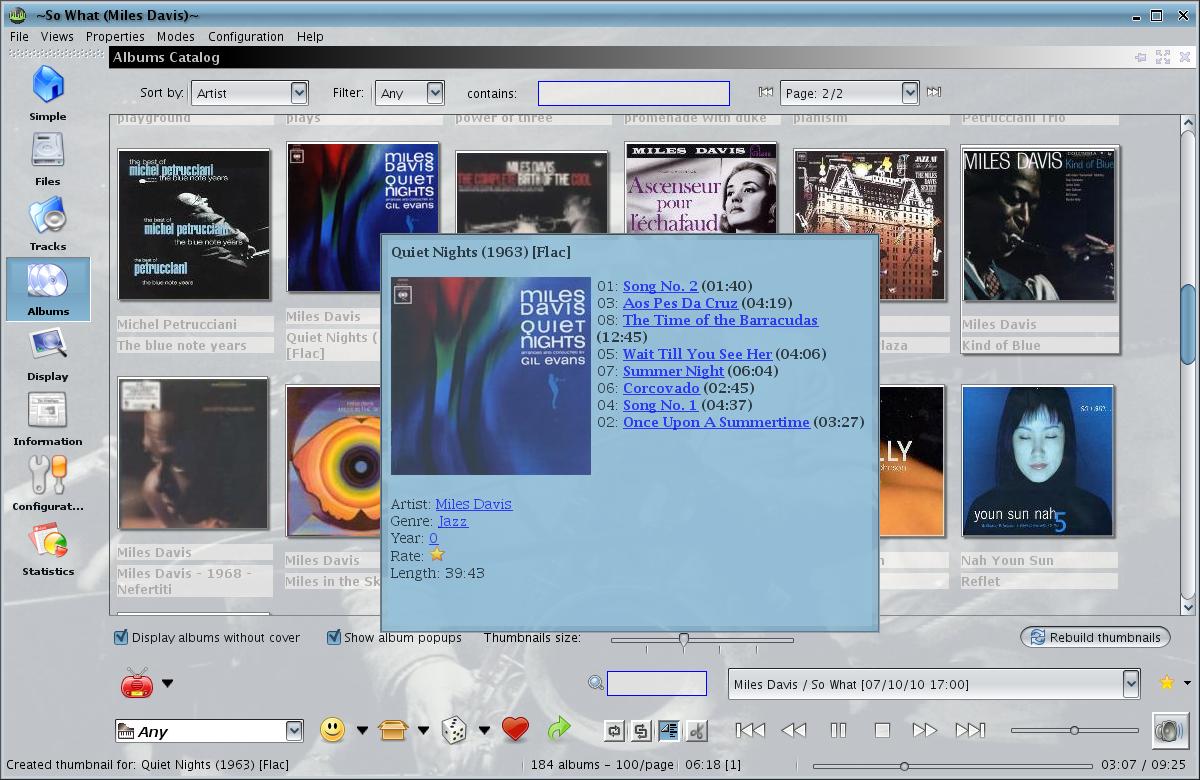Image resolution: width=1200 pixels, height=780 pixels.
Task: Open the 'Sort by' Artist dropdown
Action: [x=250, y=93]
